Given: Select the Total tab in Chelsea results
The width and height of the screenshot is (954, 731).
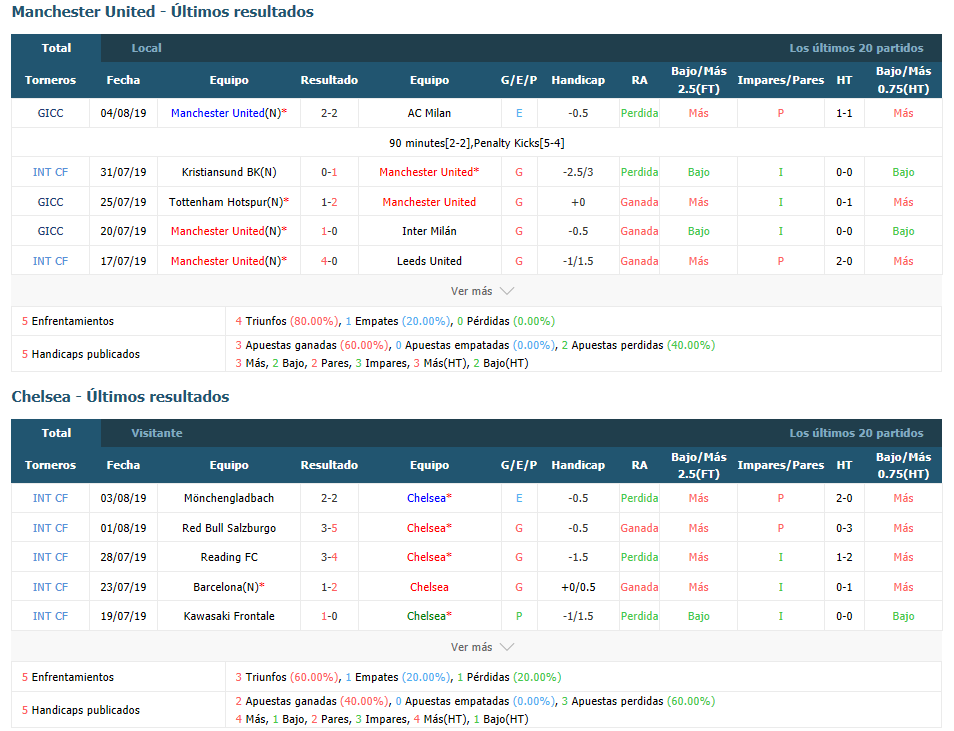Looking at the screenshot, I should pyautogui.click(x=56, y=433).
